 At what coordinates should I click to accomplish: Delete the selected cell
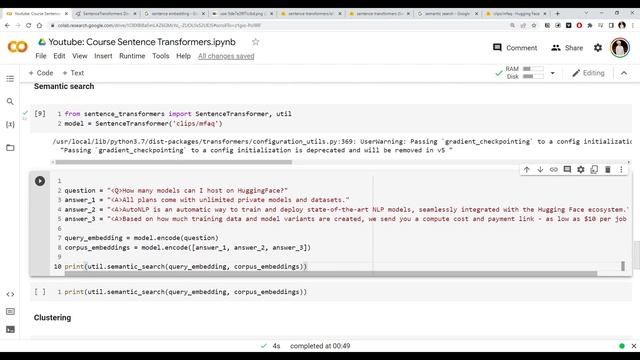607,169
